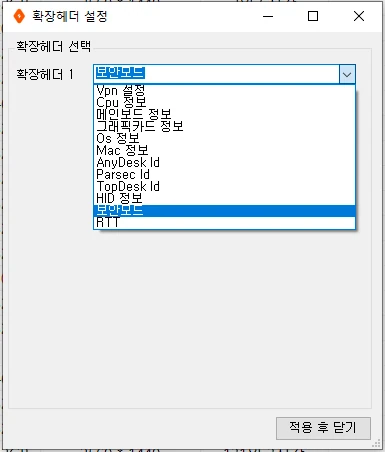Collapse the 확장헤더 1 dropdown arrow
Viewport: 385px width, 452px height.
tap(347, 74)
